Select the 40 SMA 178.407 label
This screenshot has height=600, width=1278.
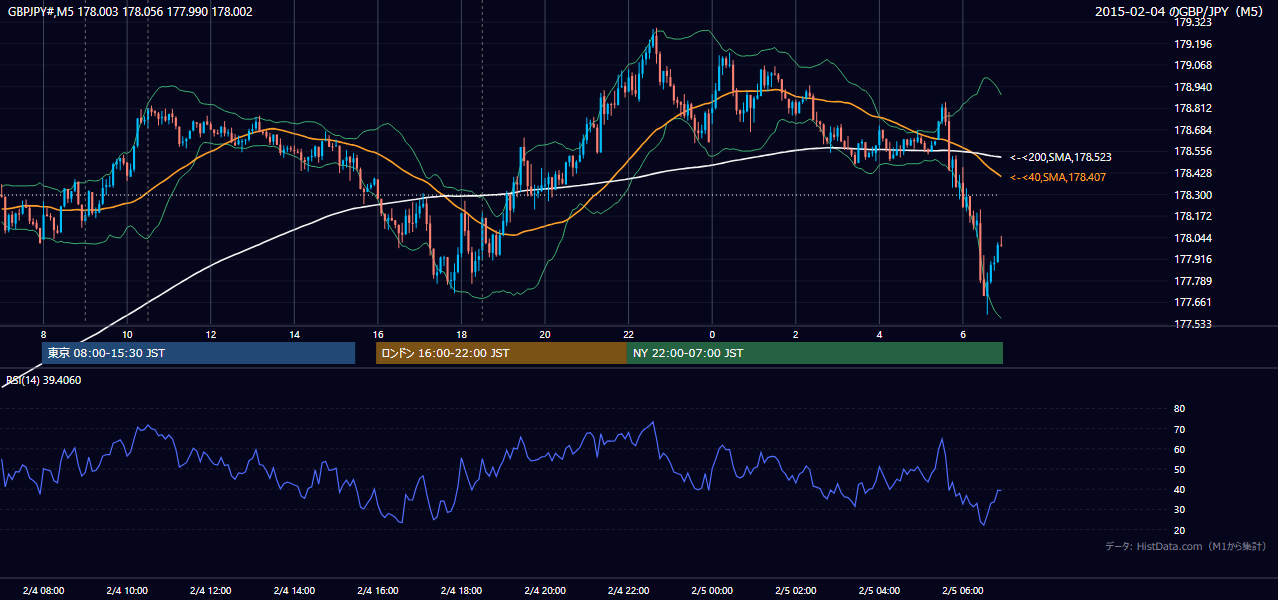[x=1058, y=177]
